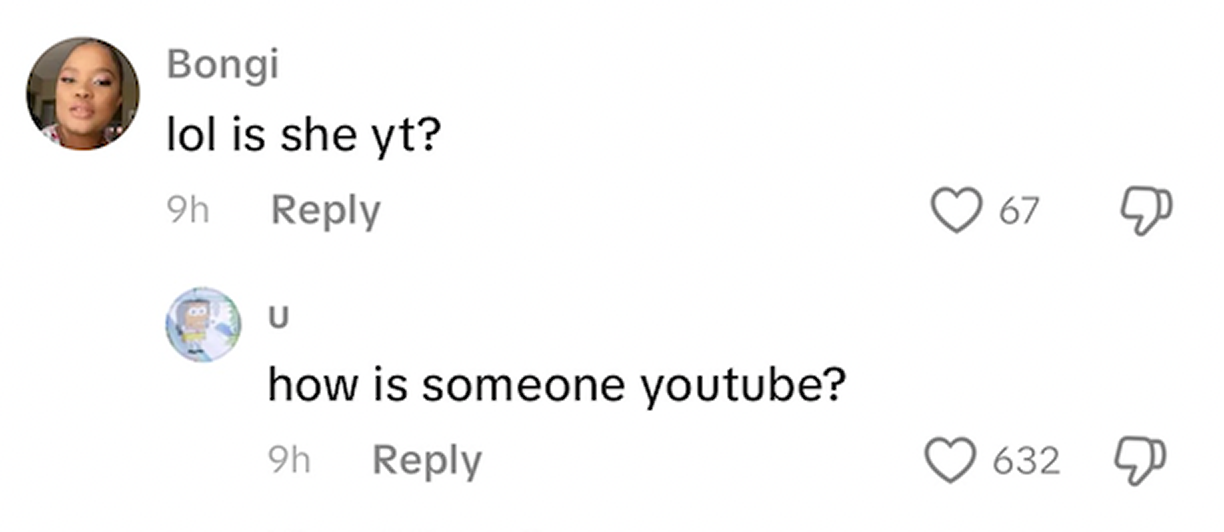
Task: Open Bongi's profile picture
Action: 83,94
